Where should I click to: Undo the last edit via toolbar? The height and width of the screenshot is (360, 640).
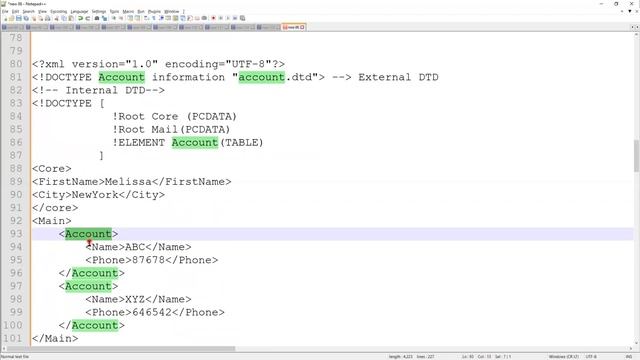[x=80, y=18]
